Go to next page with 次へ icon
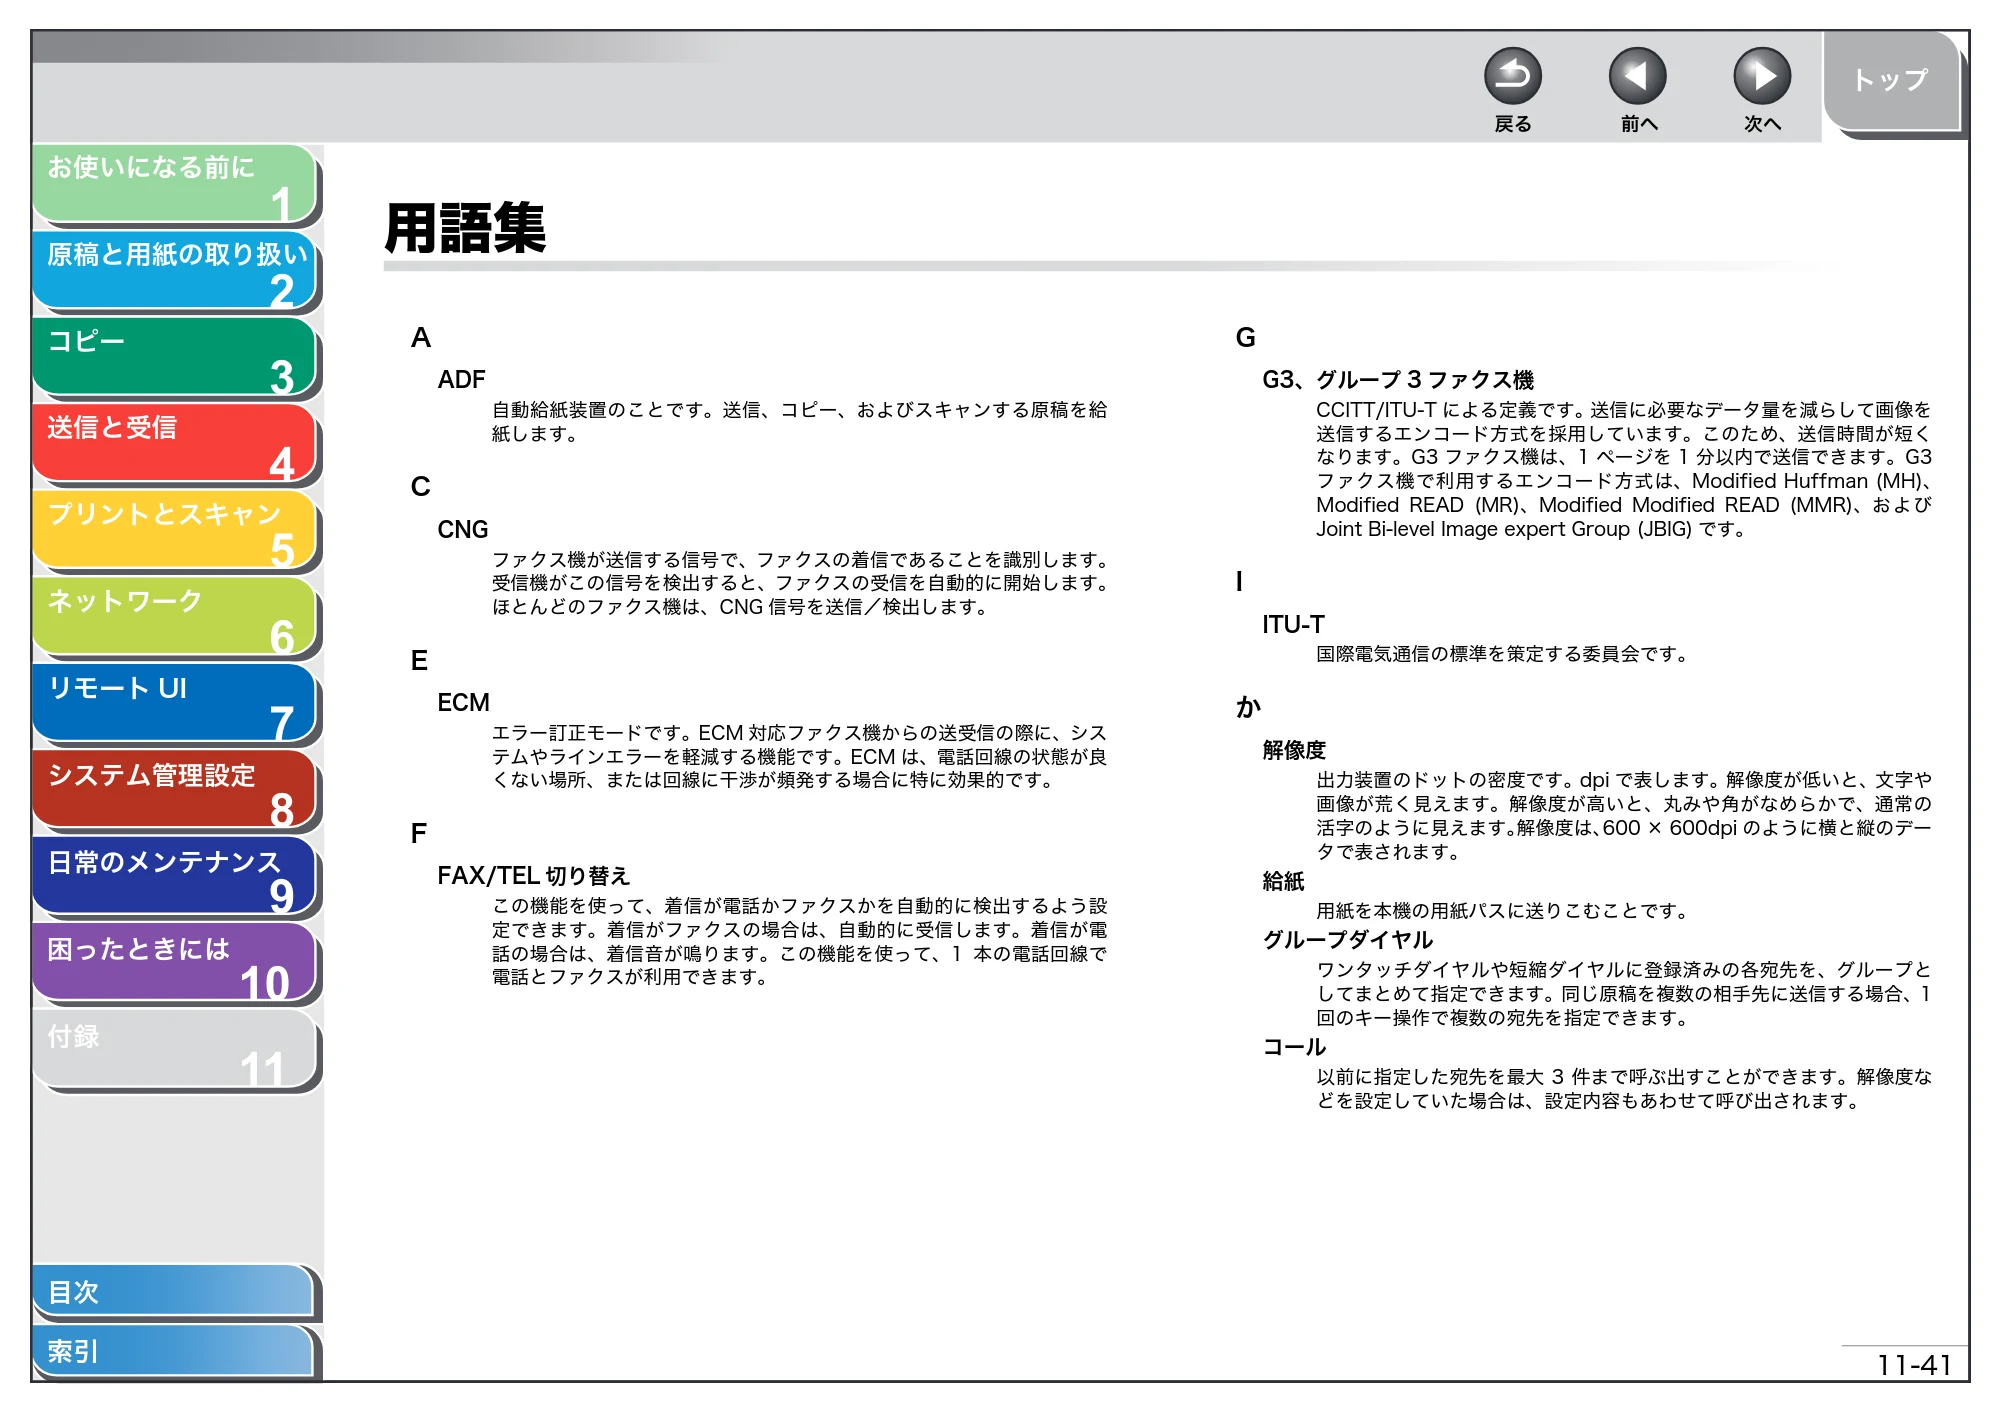Image resolution: width=2000 pixels, height=1414 pixels. click(1761, 76)
